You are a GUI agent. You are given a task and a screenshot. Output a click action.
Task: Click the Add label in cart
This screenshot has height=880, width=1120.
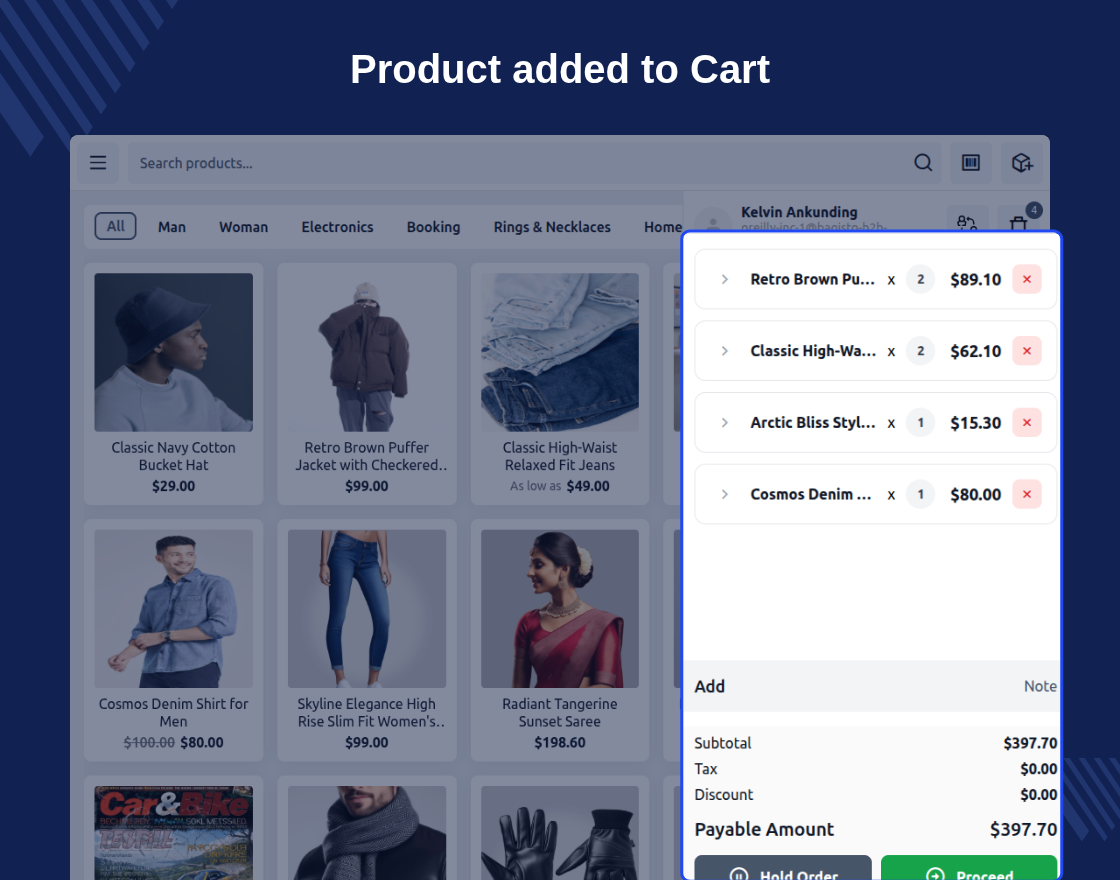coord(709,686)
